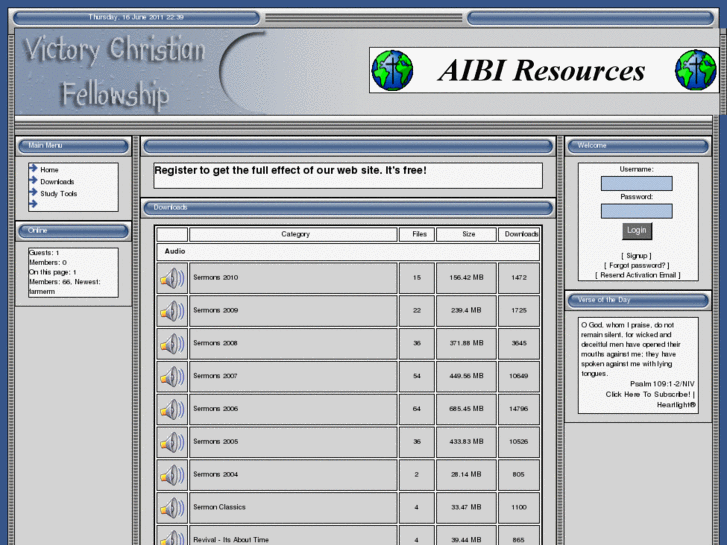Click the 685.45 MB size cell
The image size is (727, 545).
pyautogui.click(x=466, y=409)
